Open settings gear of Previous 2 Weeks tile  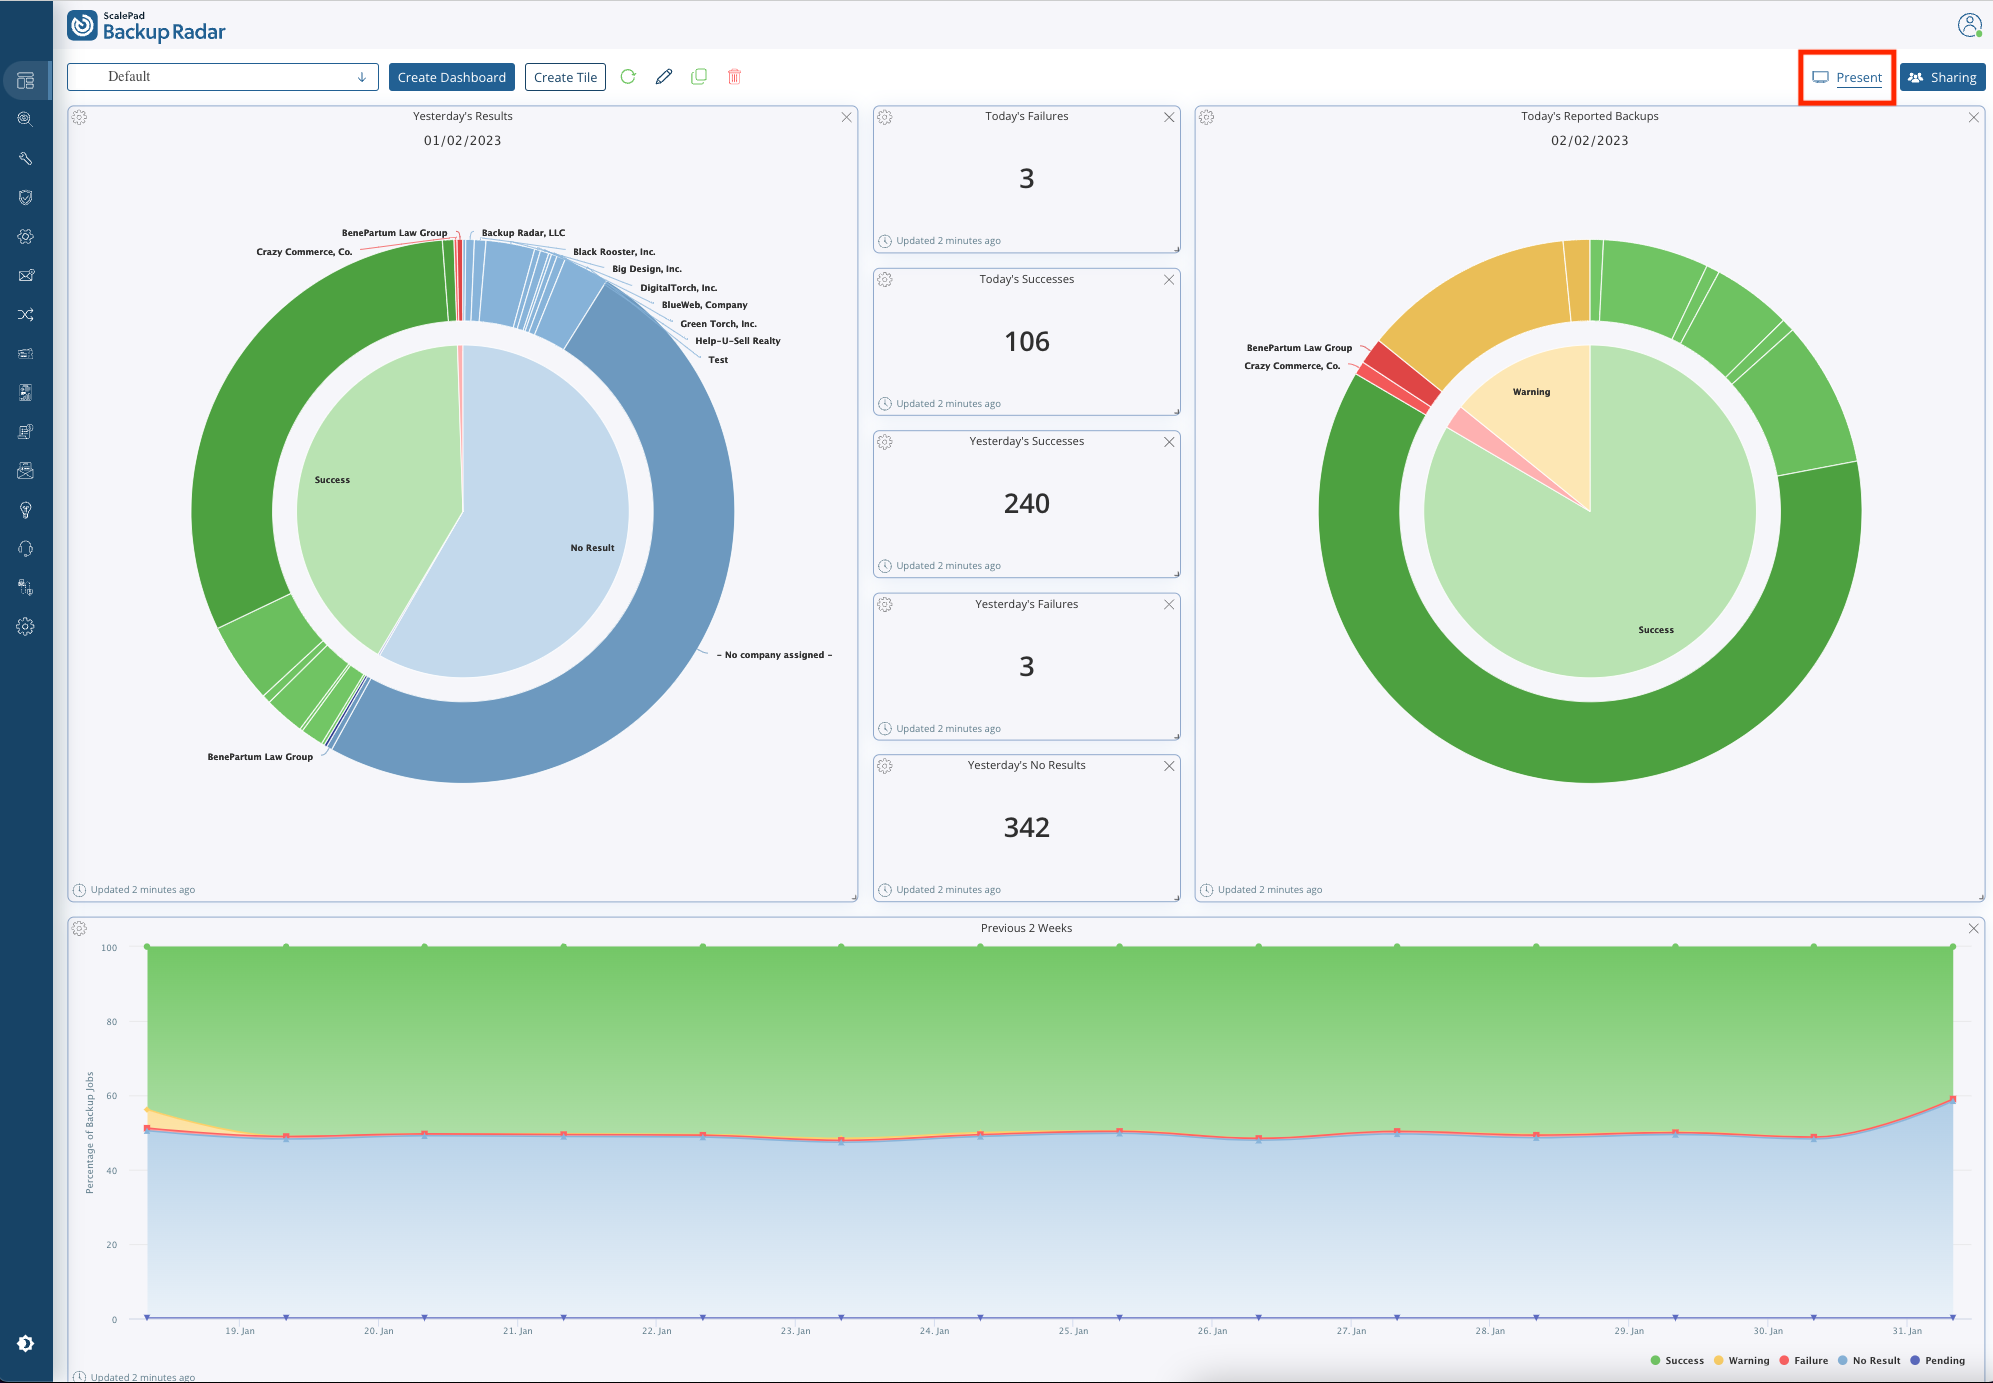[80, 929]
